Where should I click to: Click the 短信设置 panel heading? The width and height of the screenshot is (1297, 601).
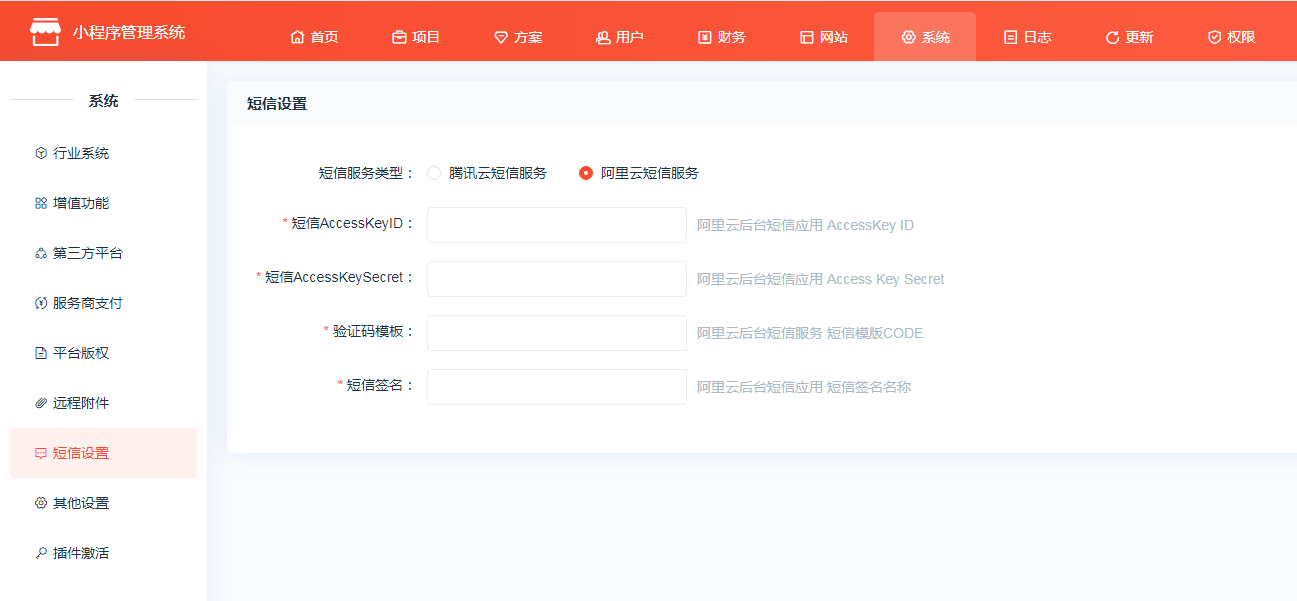[x=277, y=104]
